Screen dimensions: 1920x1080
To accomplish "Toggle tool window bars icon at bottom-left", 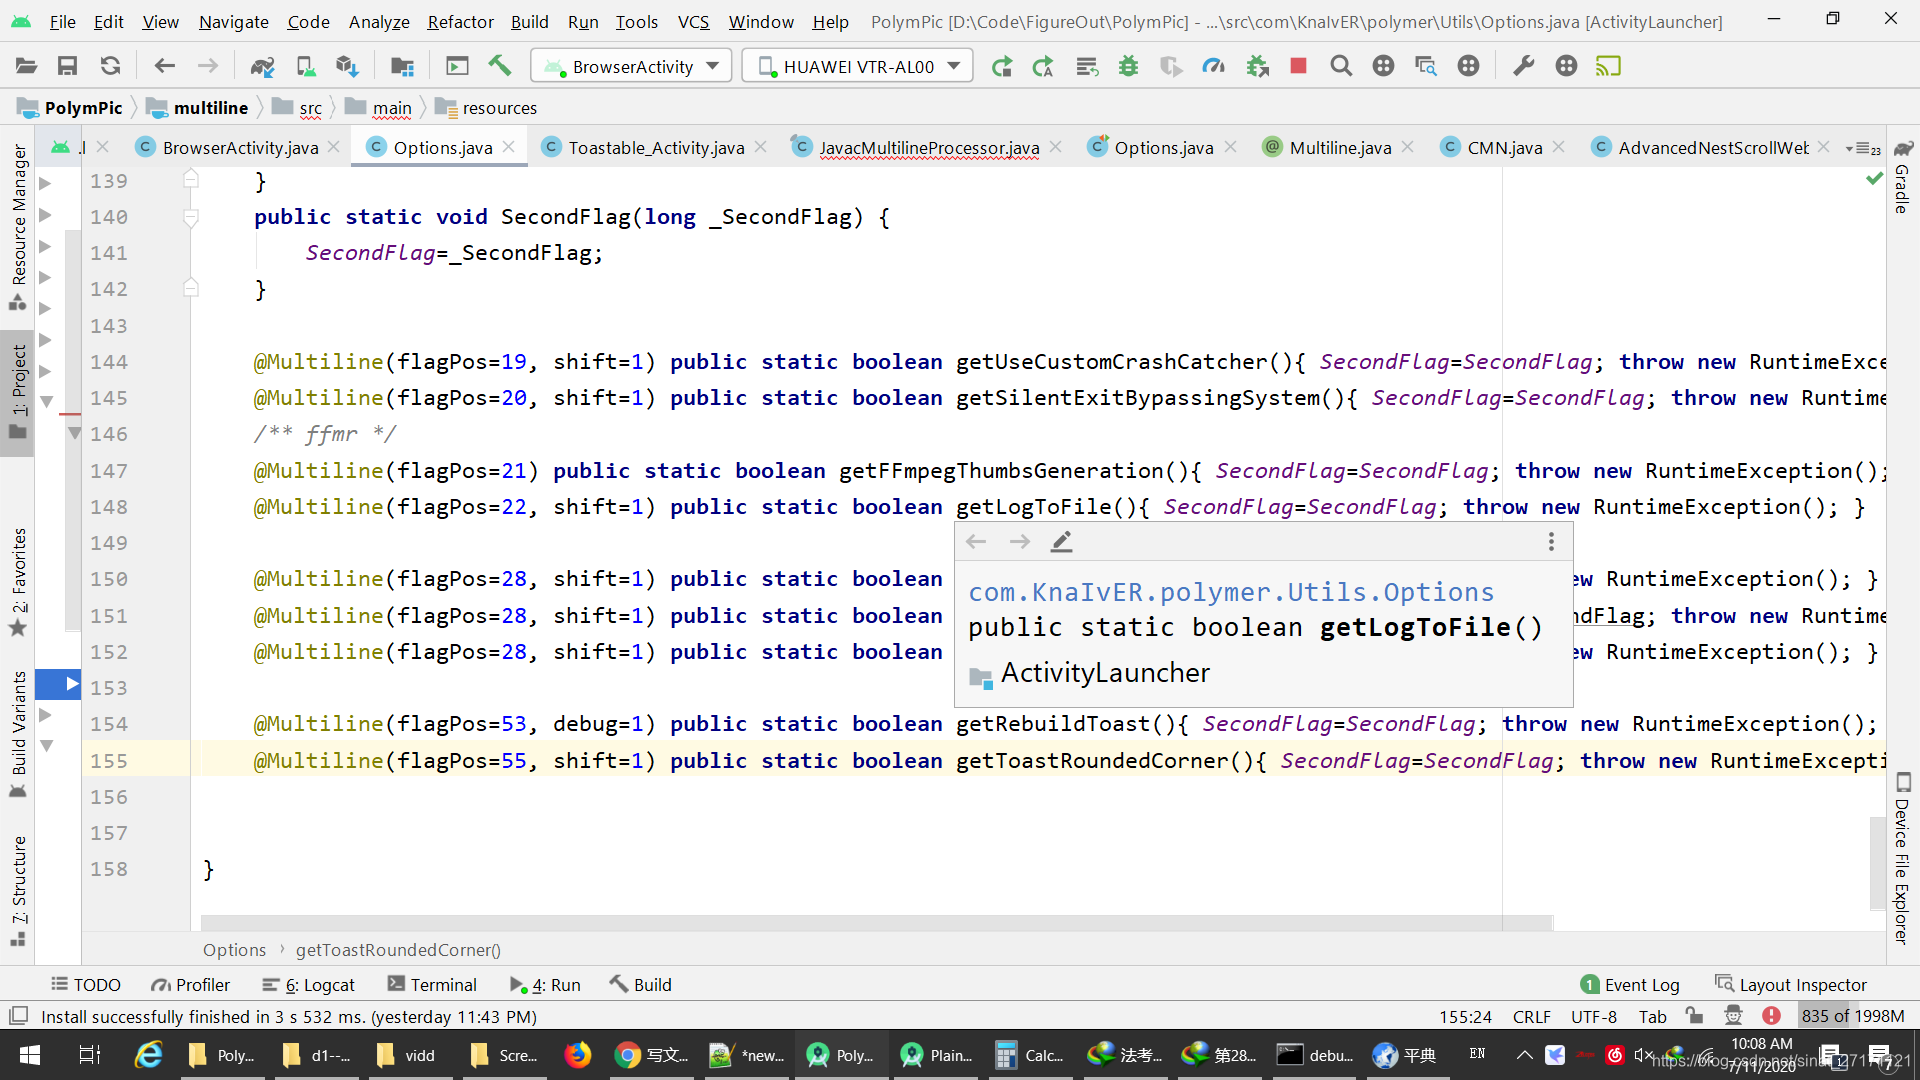I will pos(18,1016).
